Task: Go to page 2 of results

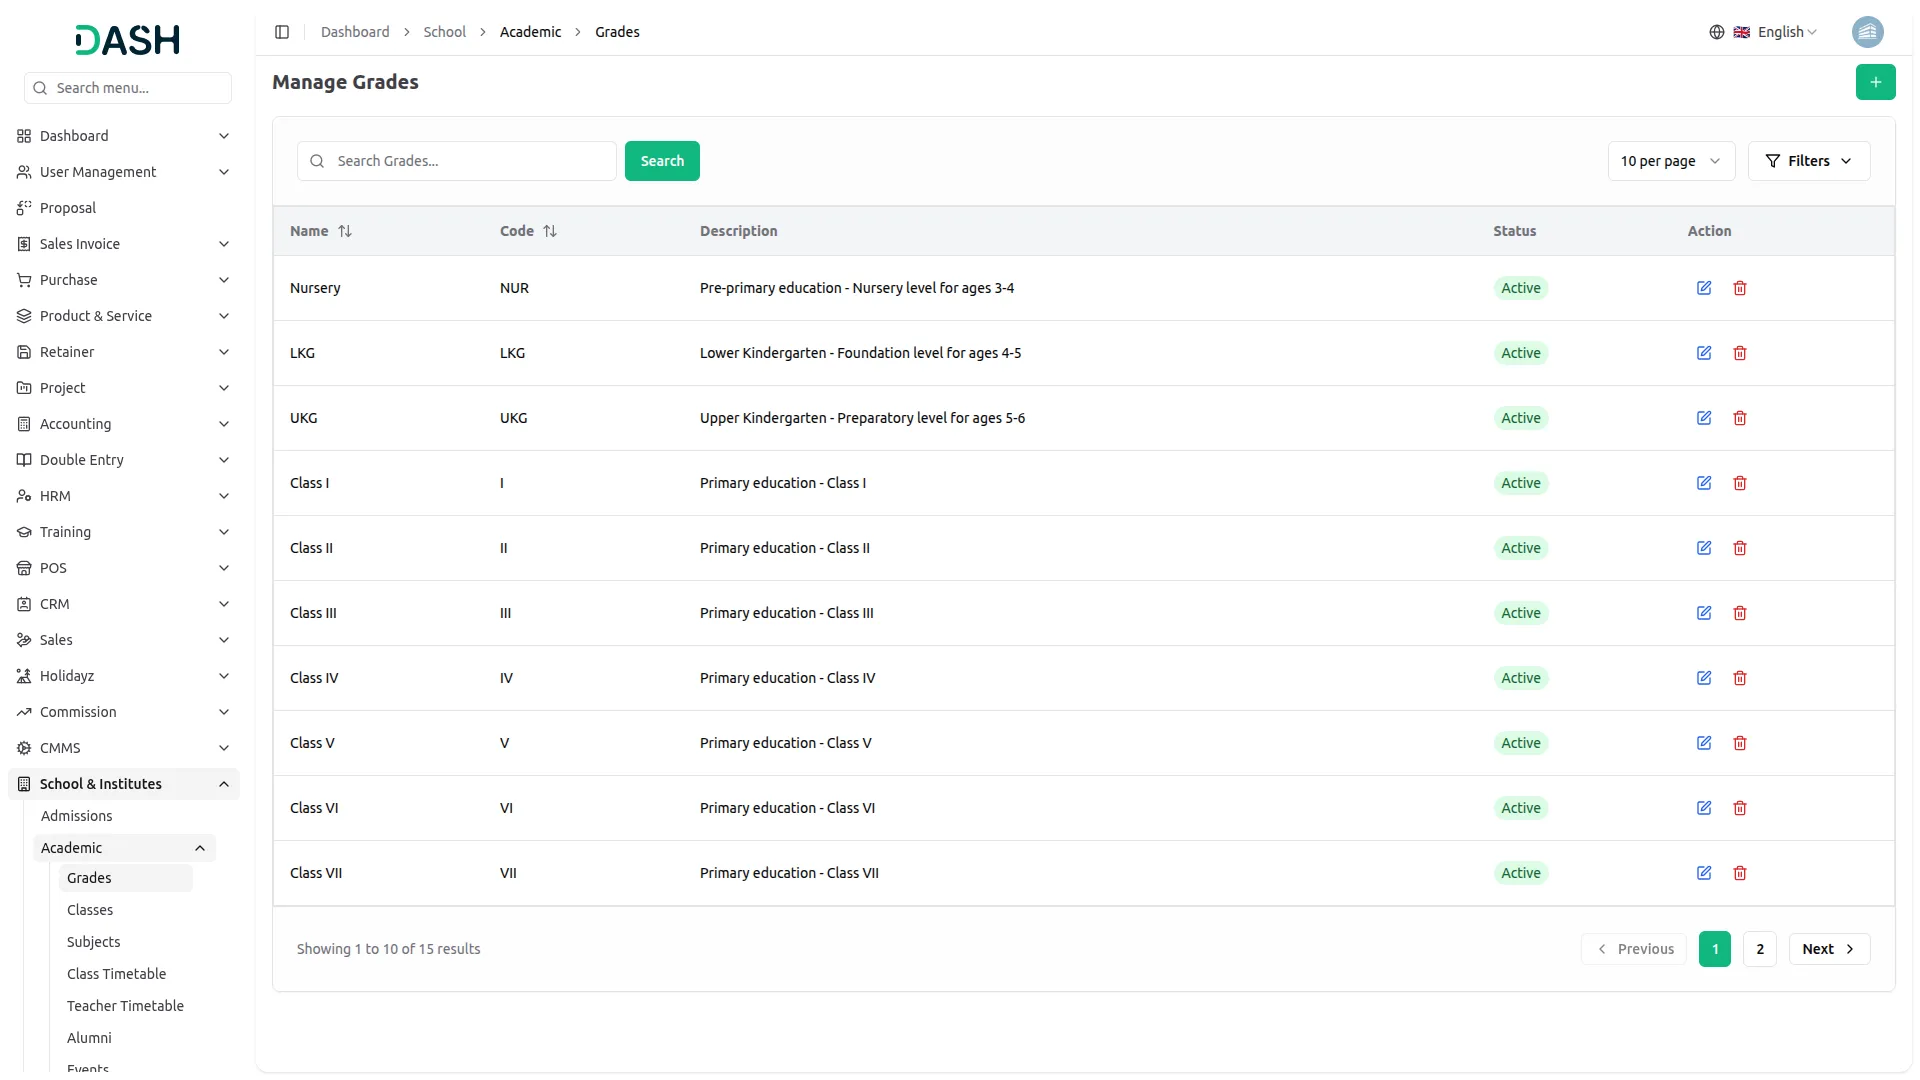Action: tap(1760, 949)
